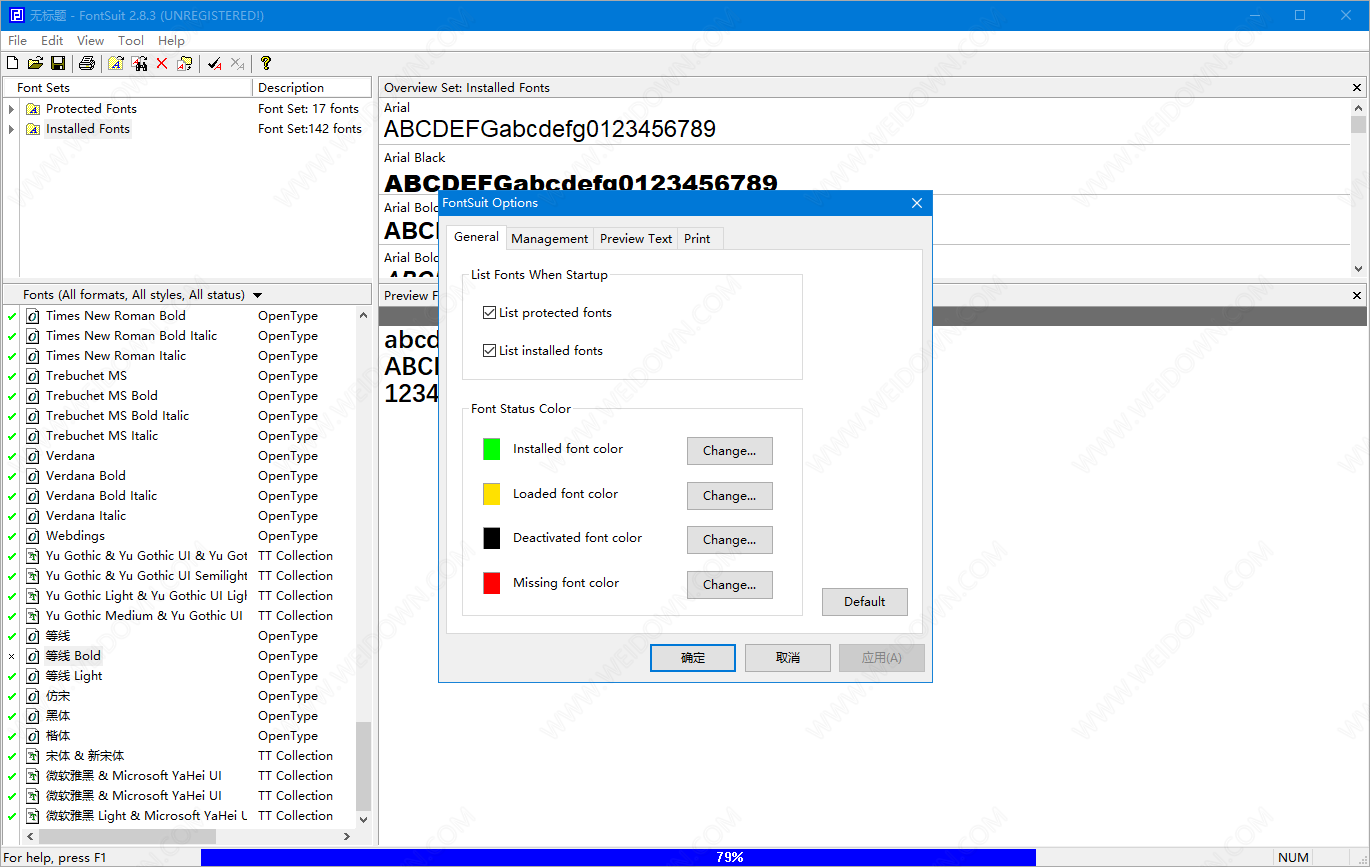Click the font list scroll down arrow
Viewport: 1370px width, 867px height.
(x=363, y=819)
